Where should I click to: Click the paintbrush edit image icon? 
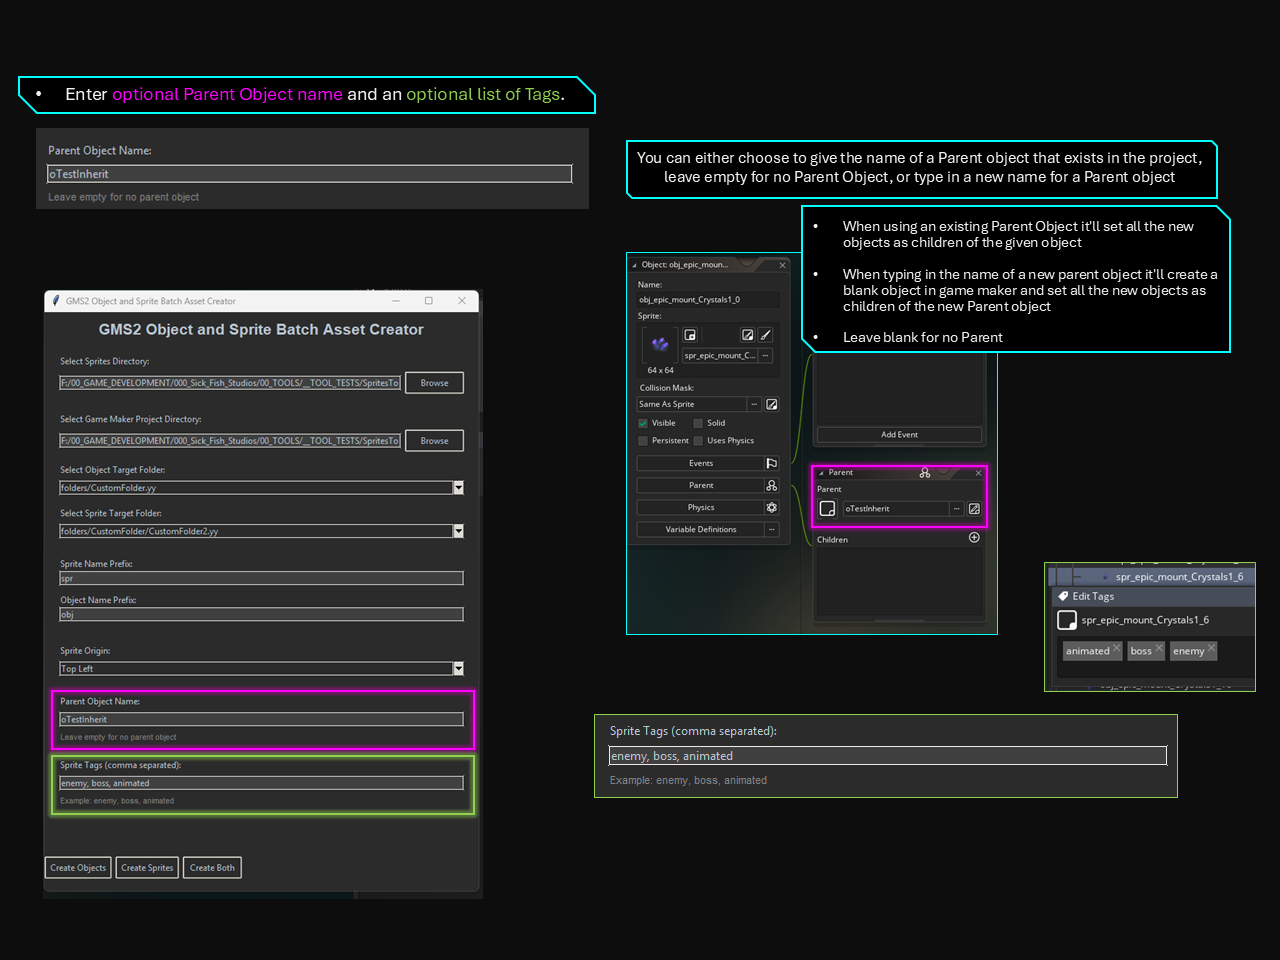tap(765, 335)
